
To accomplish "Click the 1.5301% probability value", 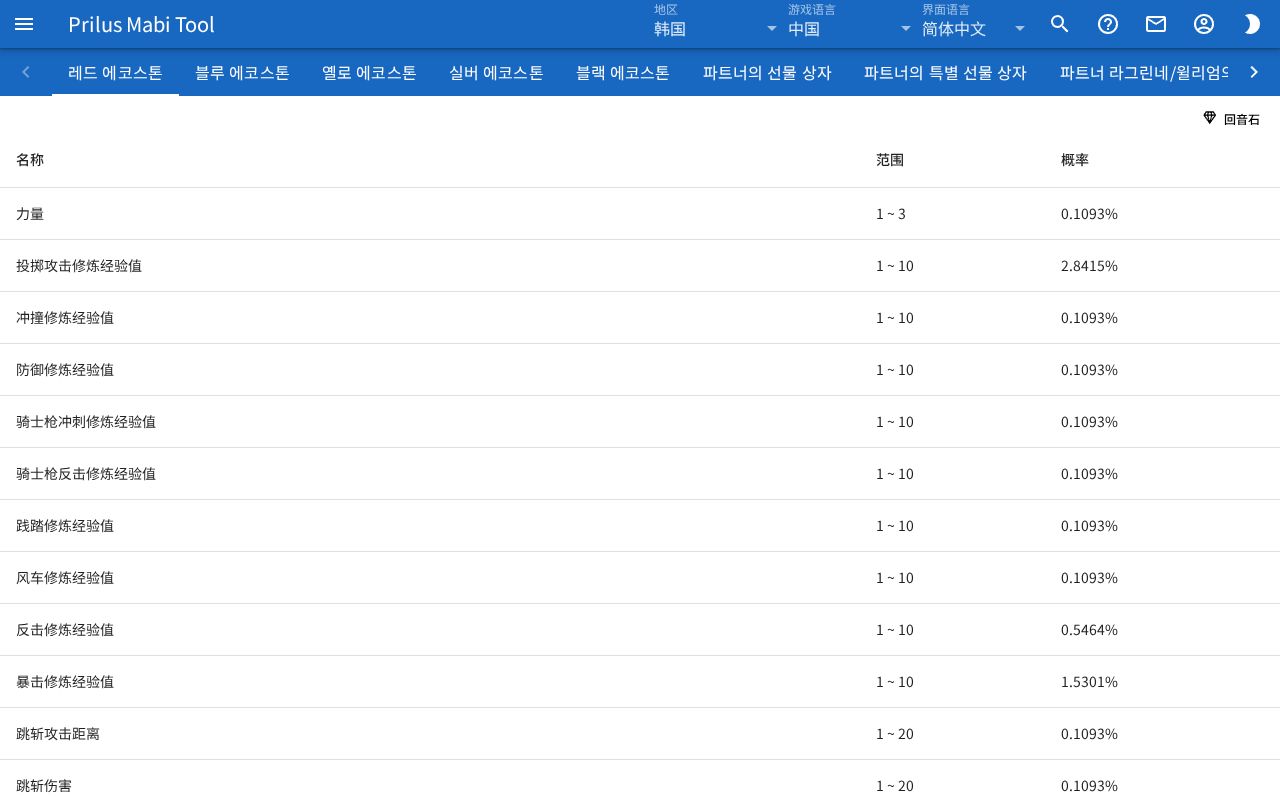I will (1089, 682).
